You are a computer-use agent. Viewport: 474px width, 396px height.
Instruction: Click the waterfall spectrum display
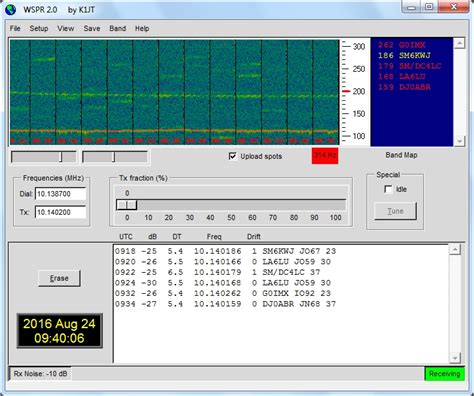[174, 92]
